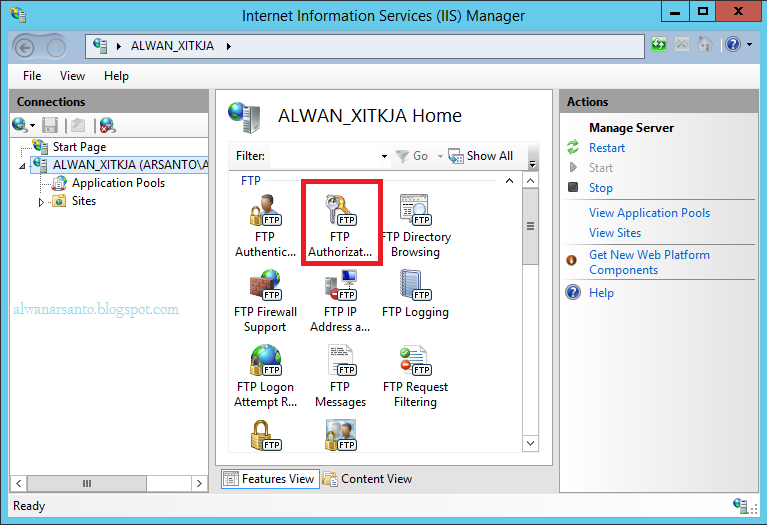Click the status bar network icon

click(x=740, y=505)
